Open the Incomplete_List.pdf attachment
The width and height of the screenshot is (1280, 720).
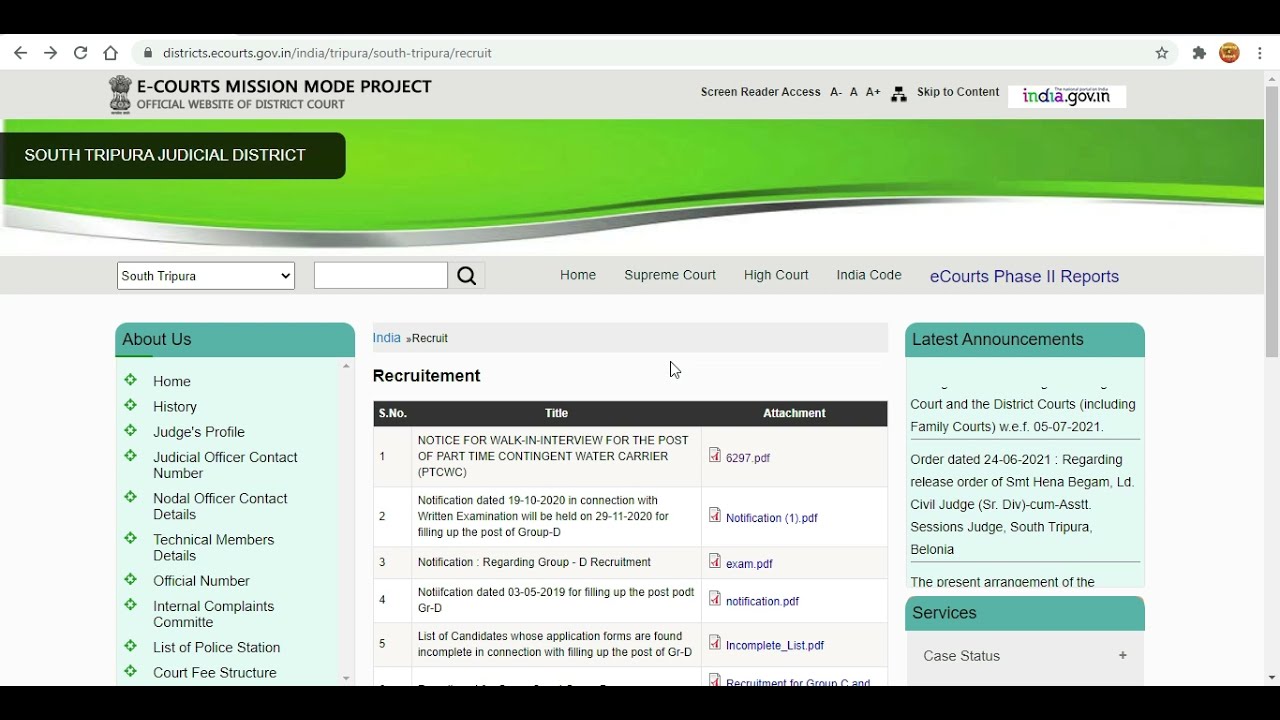point(775,646)
